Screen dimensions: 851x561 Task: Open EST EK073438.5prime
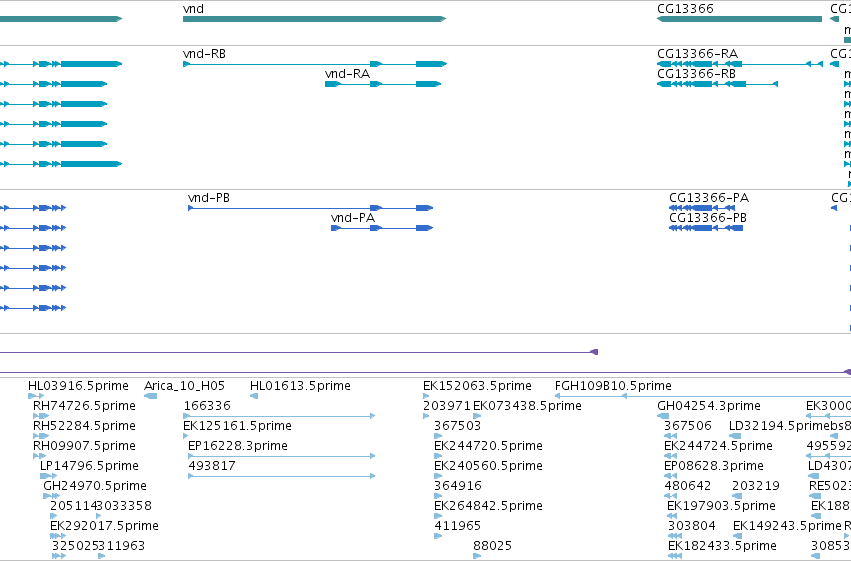(x=527, y=406)
